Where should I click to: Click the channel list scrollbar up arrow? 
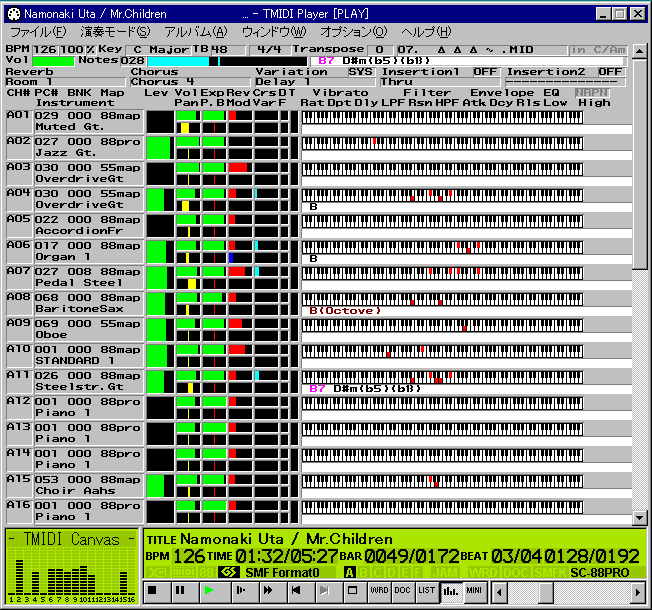click(639, 51)
